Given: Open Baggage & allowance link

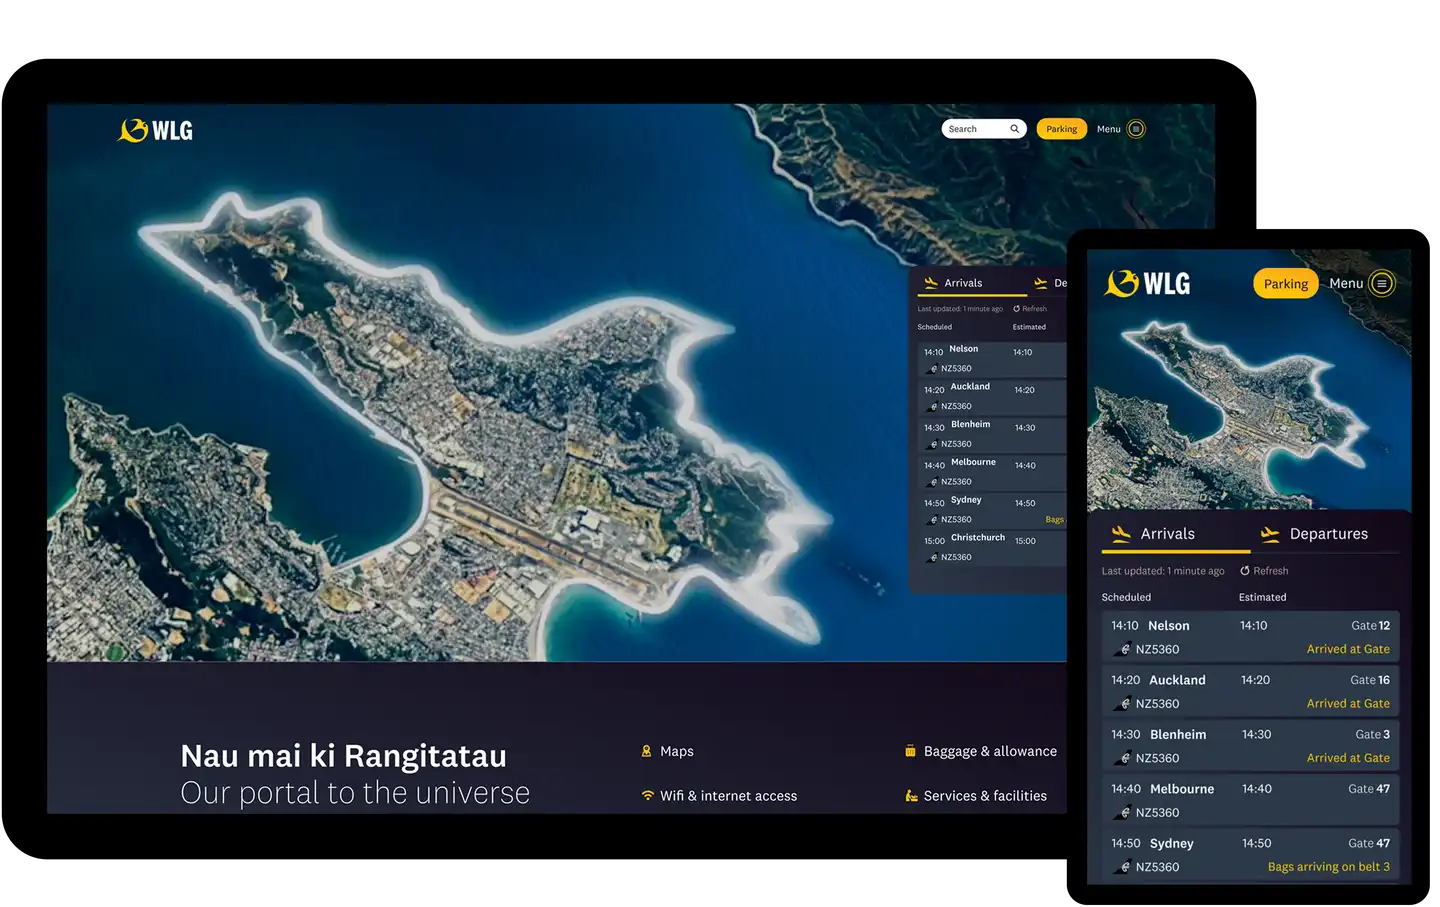Looking at the screenshot, I should pyautogui.click(x=990, y=751).
